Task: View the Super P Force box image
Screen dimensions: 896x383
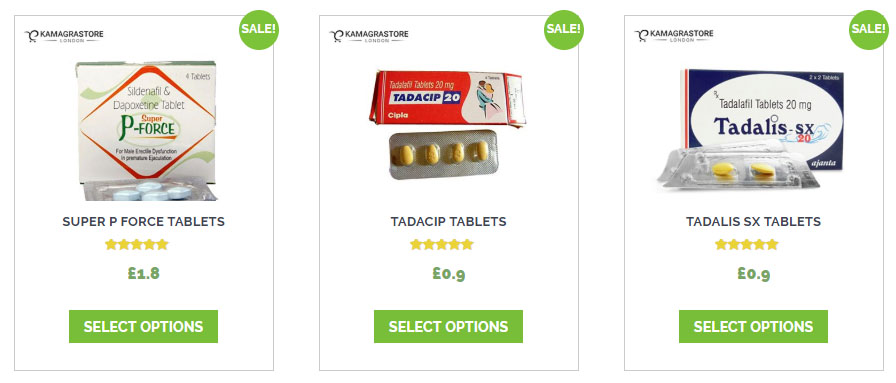Action: pos(146,131)
